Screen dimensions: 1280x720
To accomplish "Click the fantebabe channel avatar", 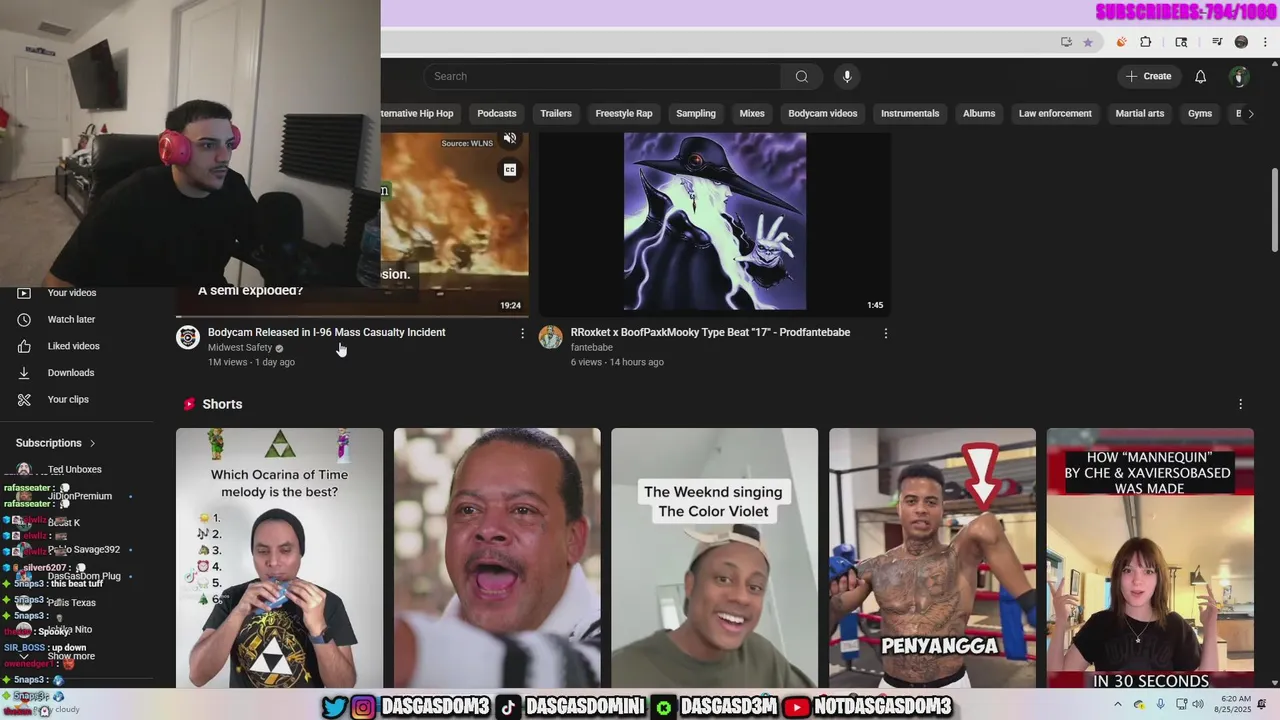I will pyautogui.click(x=551, y=337).
